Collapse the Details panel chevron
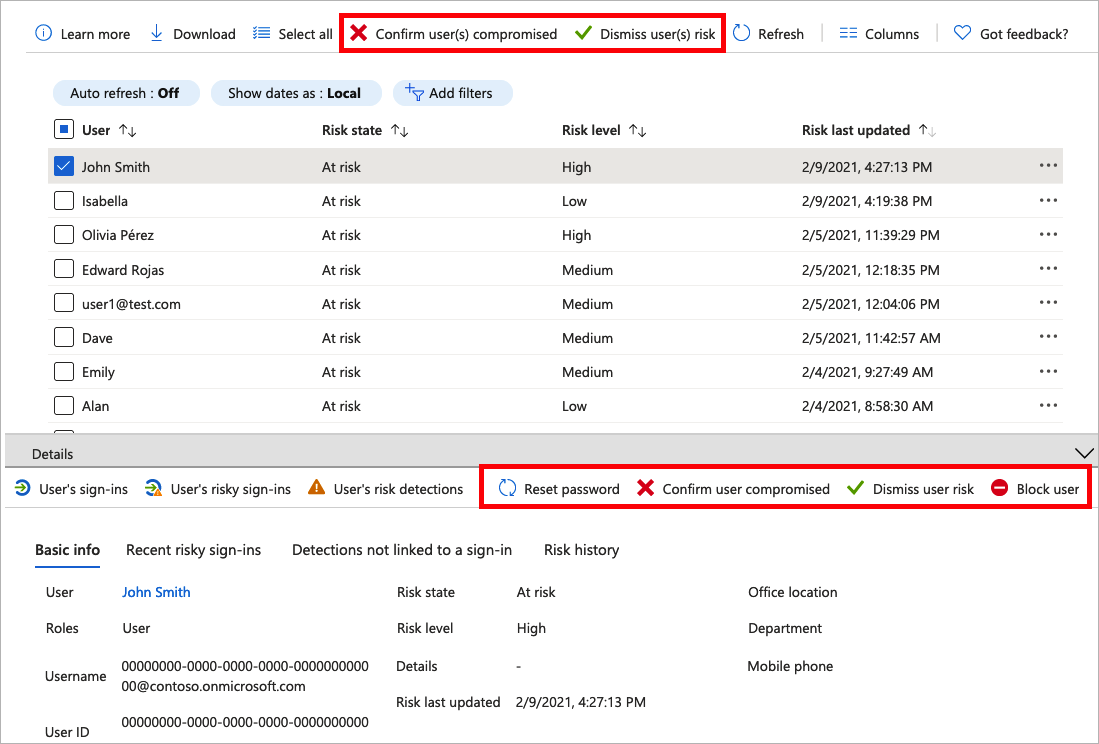This screenshot has height=744, width=1099. (1084, 453)
